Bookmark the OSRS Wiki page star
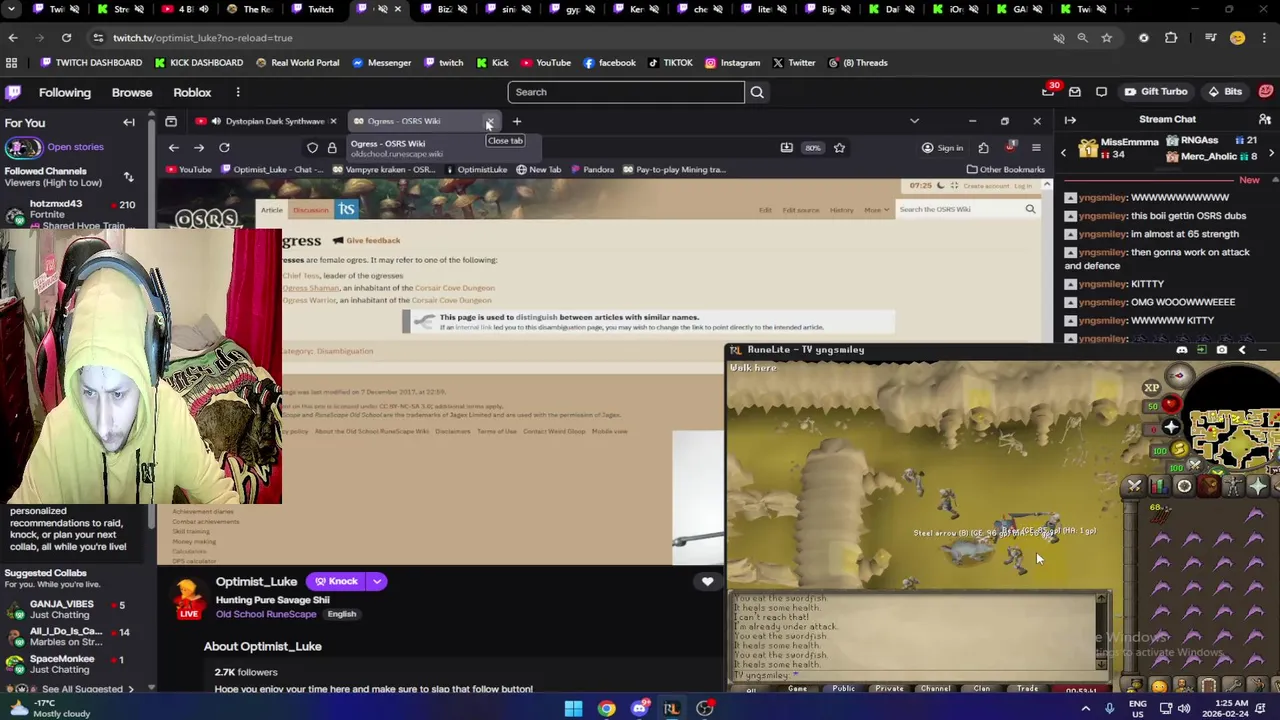Screen dimensions: 1280x720 [839, 148]
